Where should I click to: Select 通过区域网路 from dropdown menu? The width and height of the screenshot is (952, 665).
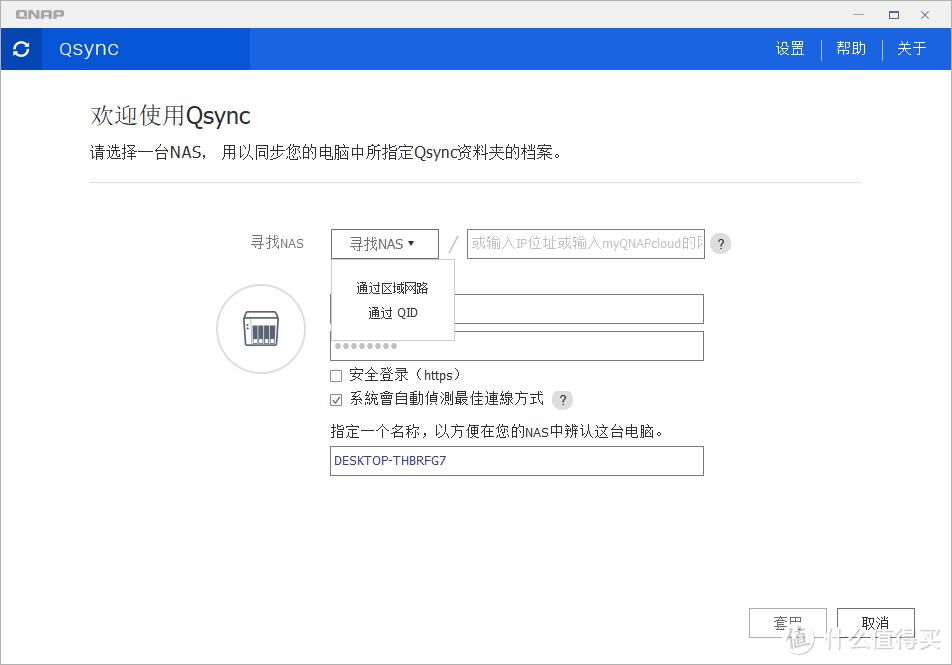point(392,287)
